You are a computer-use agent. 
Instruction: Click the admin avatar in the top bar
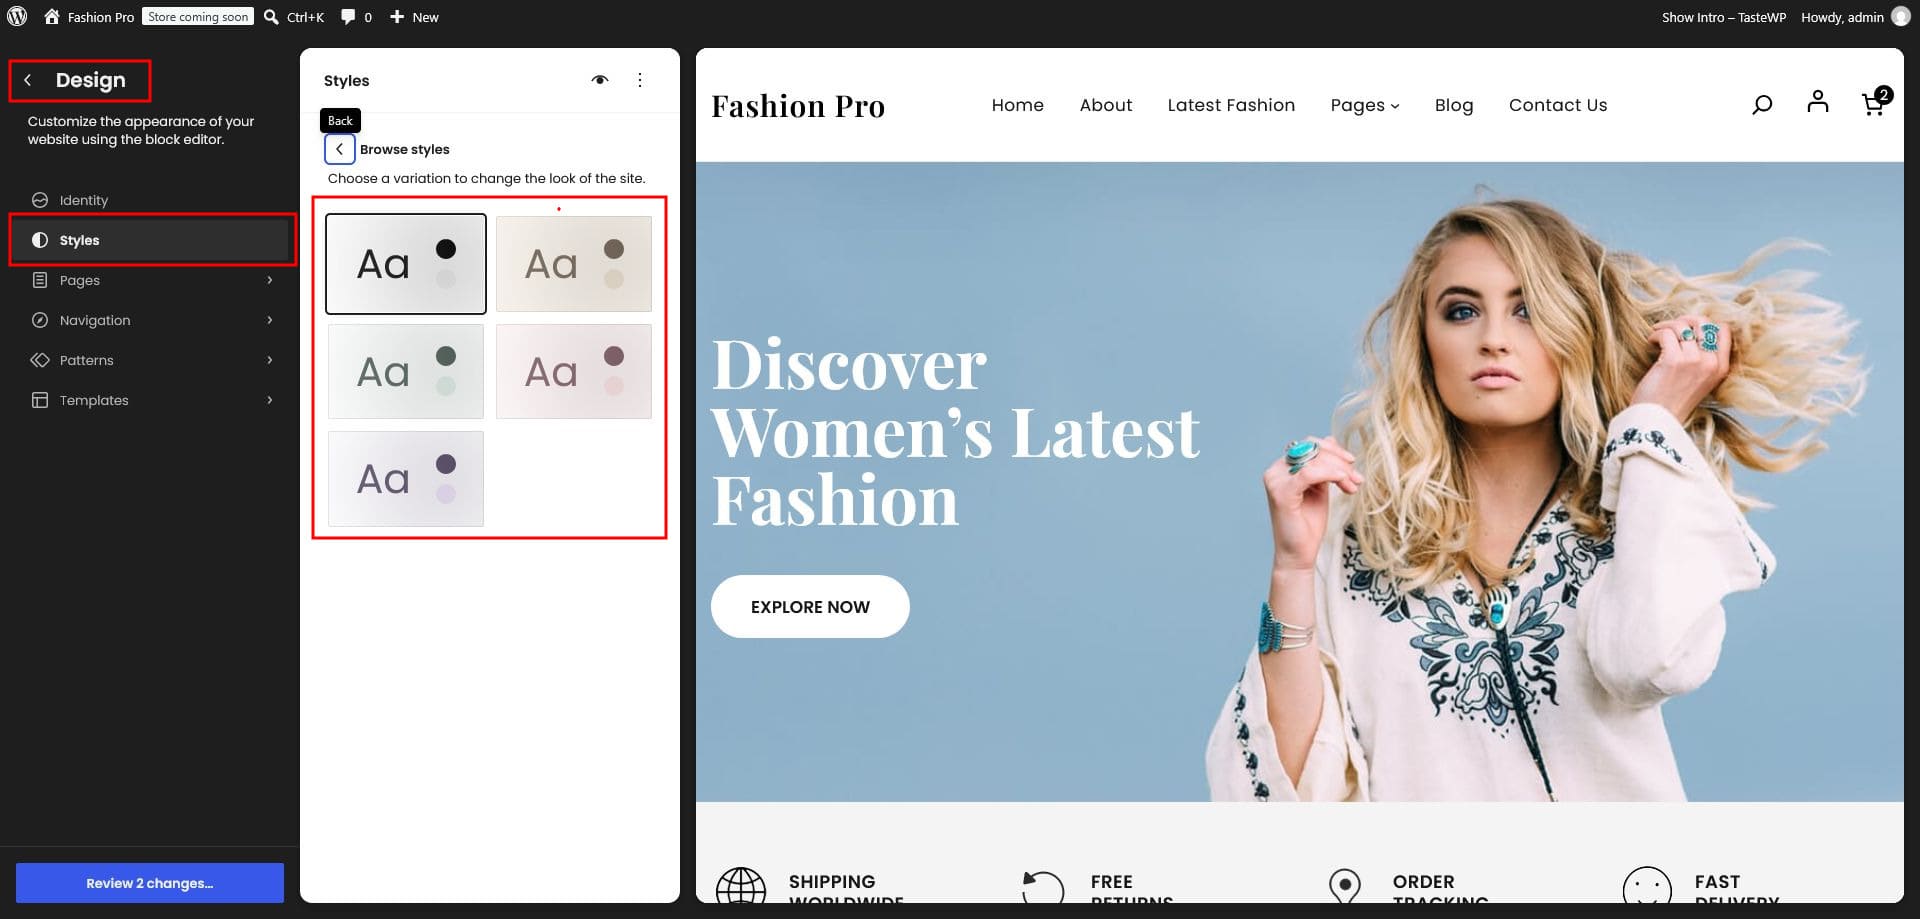pos(1900,17)
